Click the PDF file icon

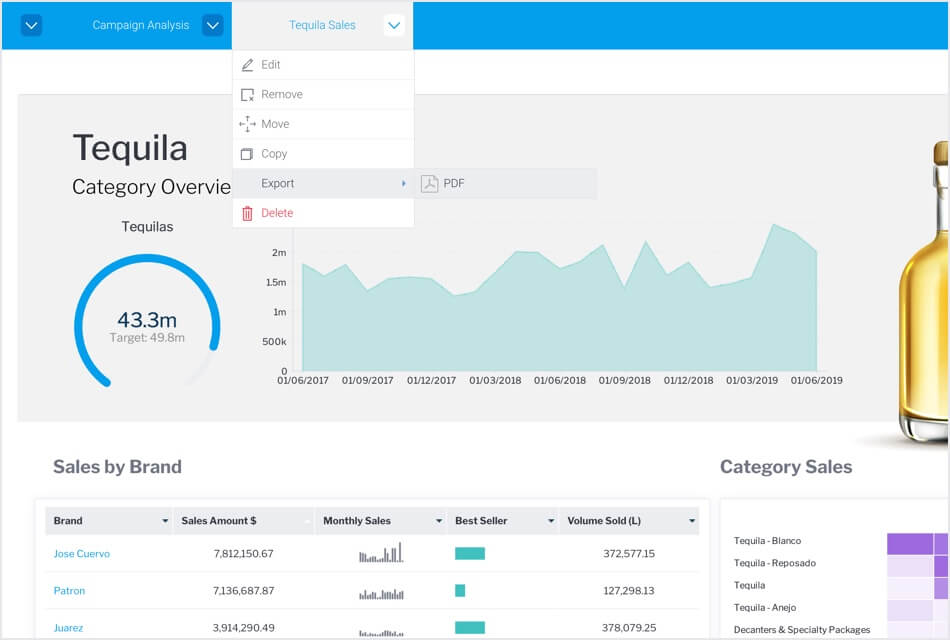[x=430, y=184]
